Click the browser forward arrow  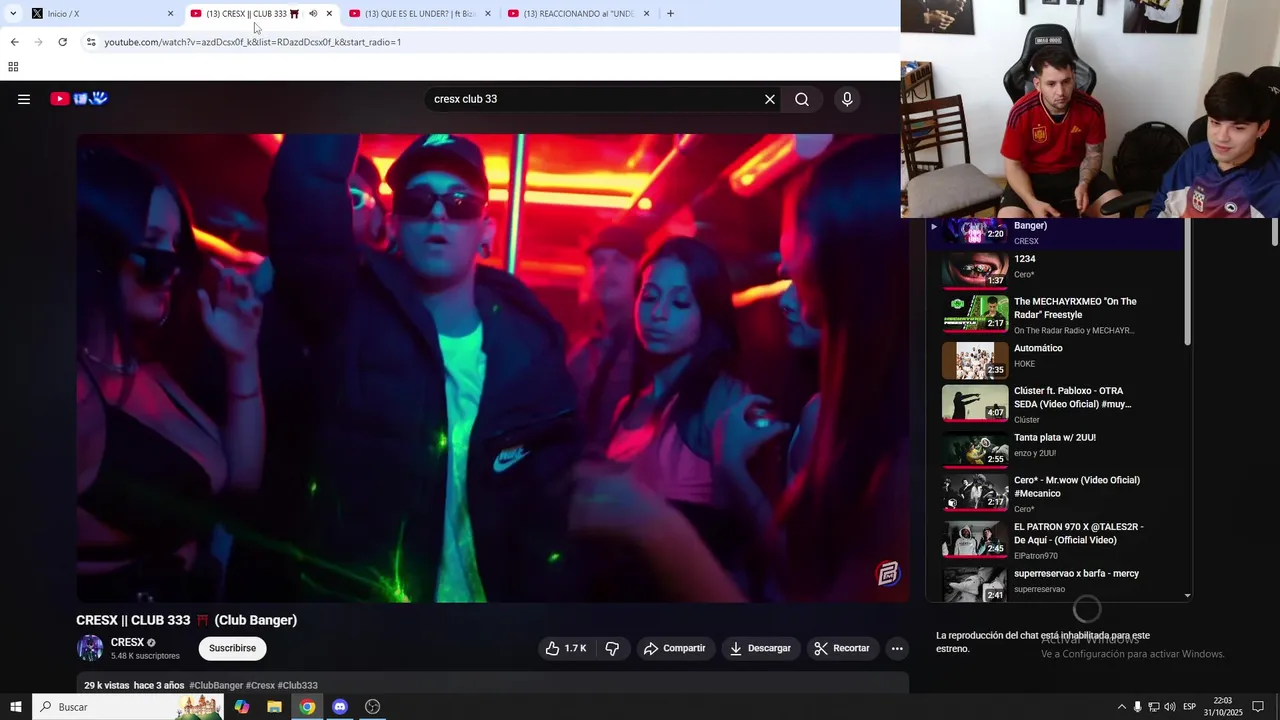[38, 42]
